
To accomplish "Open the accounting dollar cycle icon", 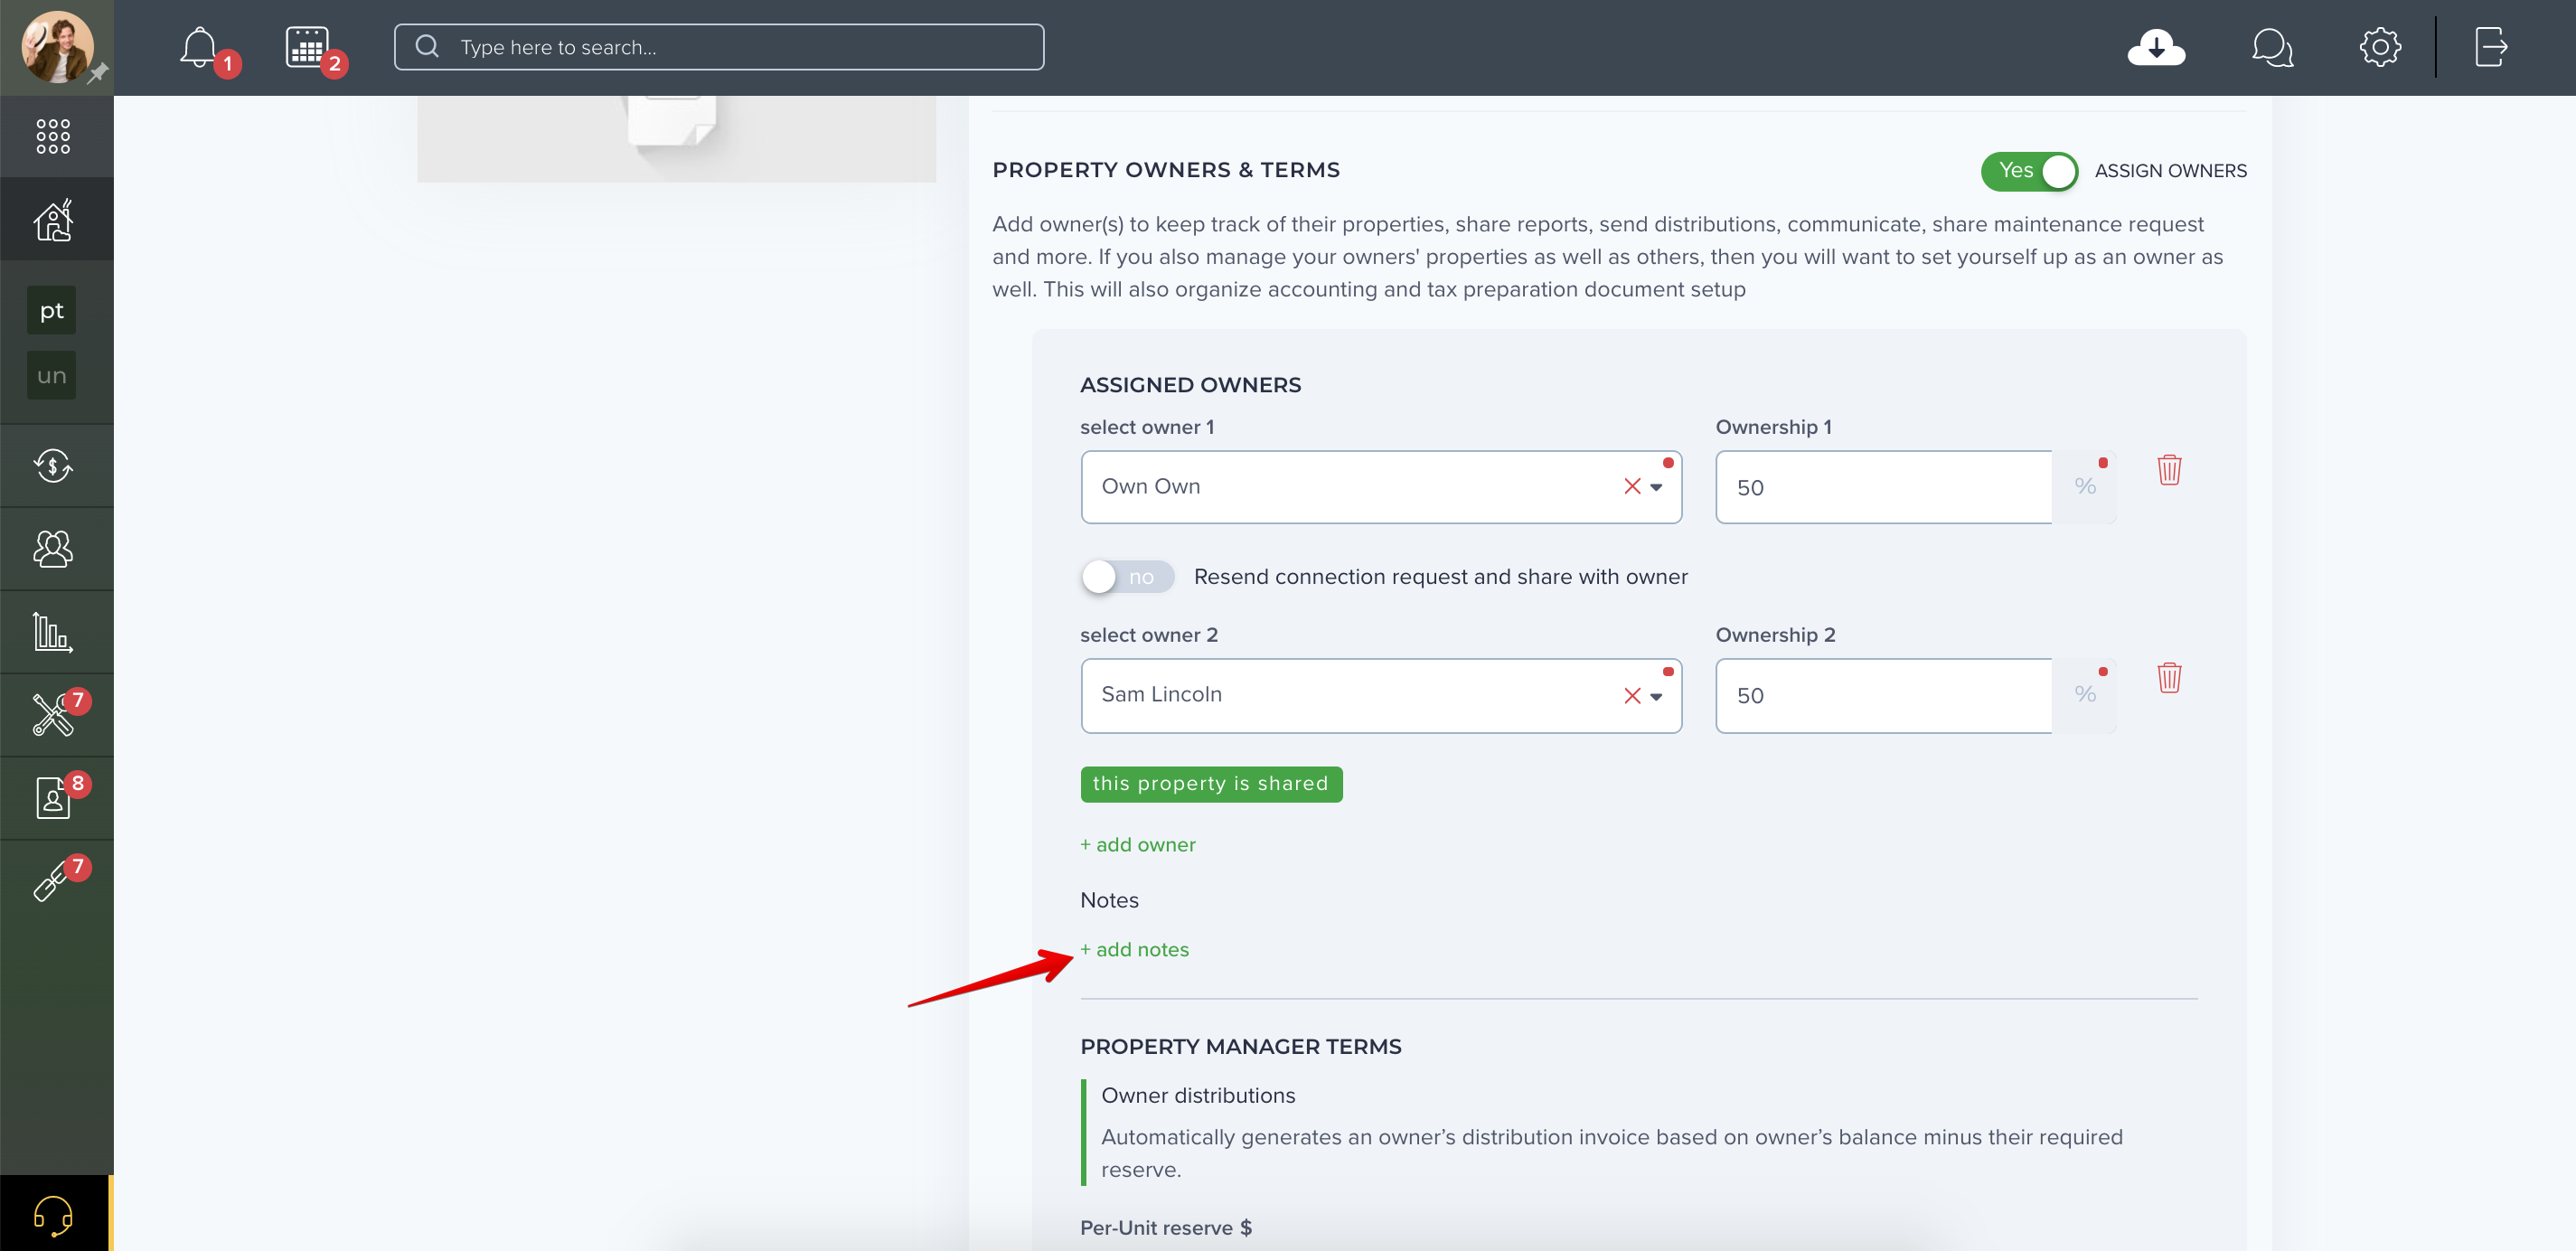I will (x=53, y=466).
